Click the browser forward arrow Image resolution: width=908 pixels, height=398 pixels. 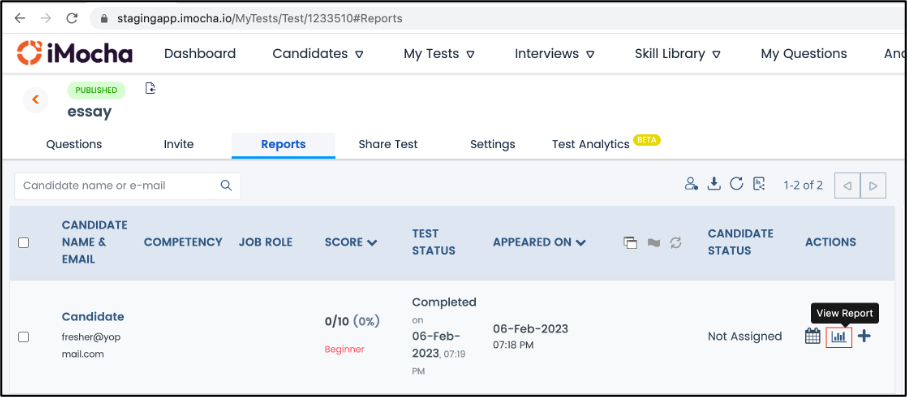click(46, 18)
